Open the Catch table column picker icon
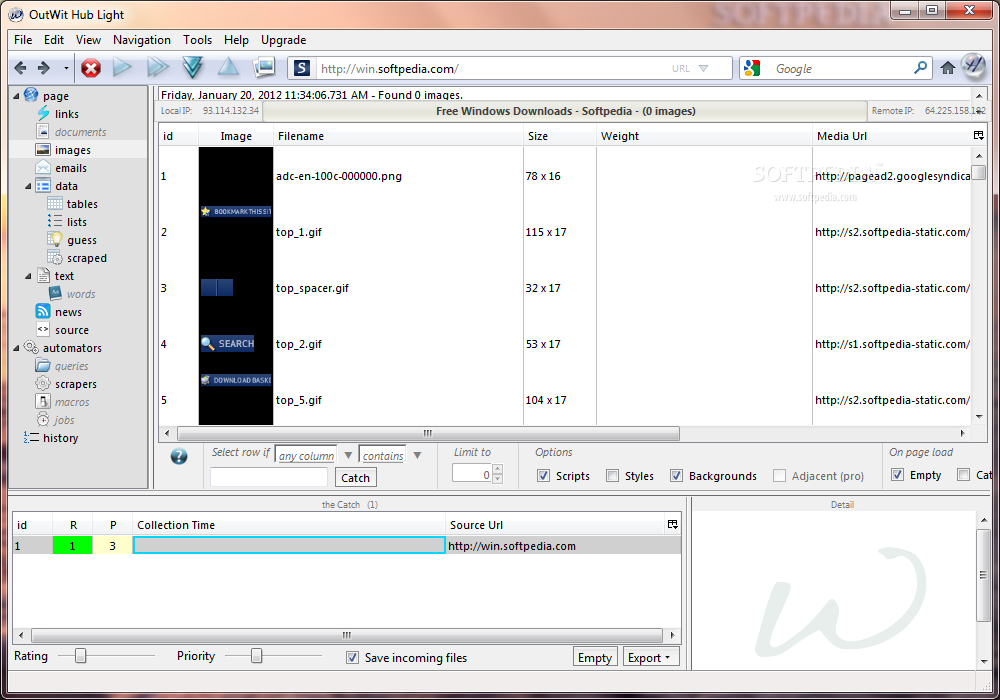The image size is (1000, 700). (x=672, y=524)
